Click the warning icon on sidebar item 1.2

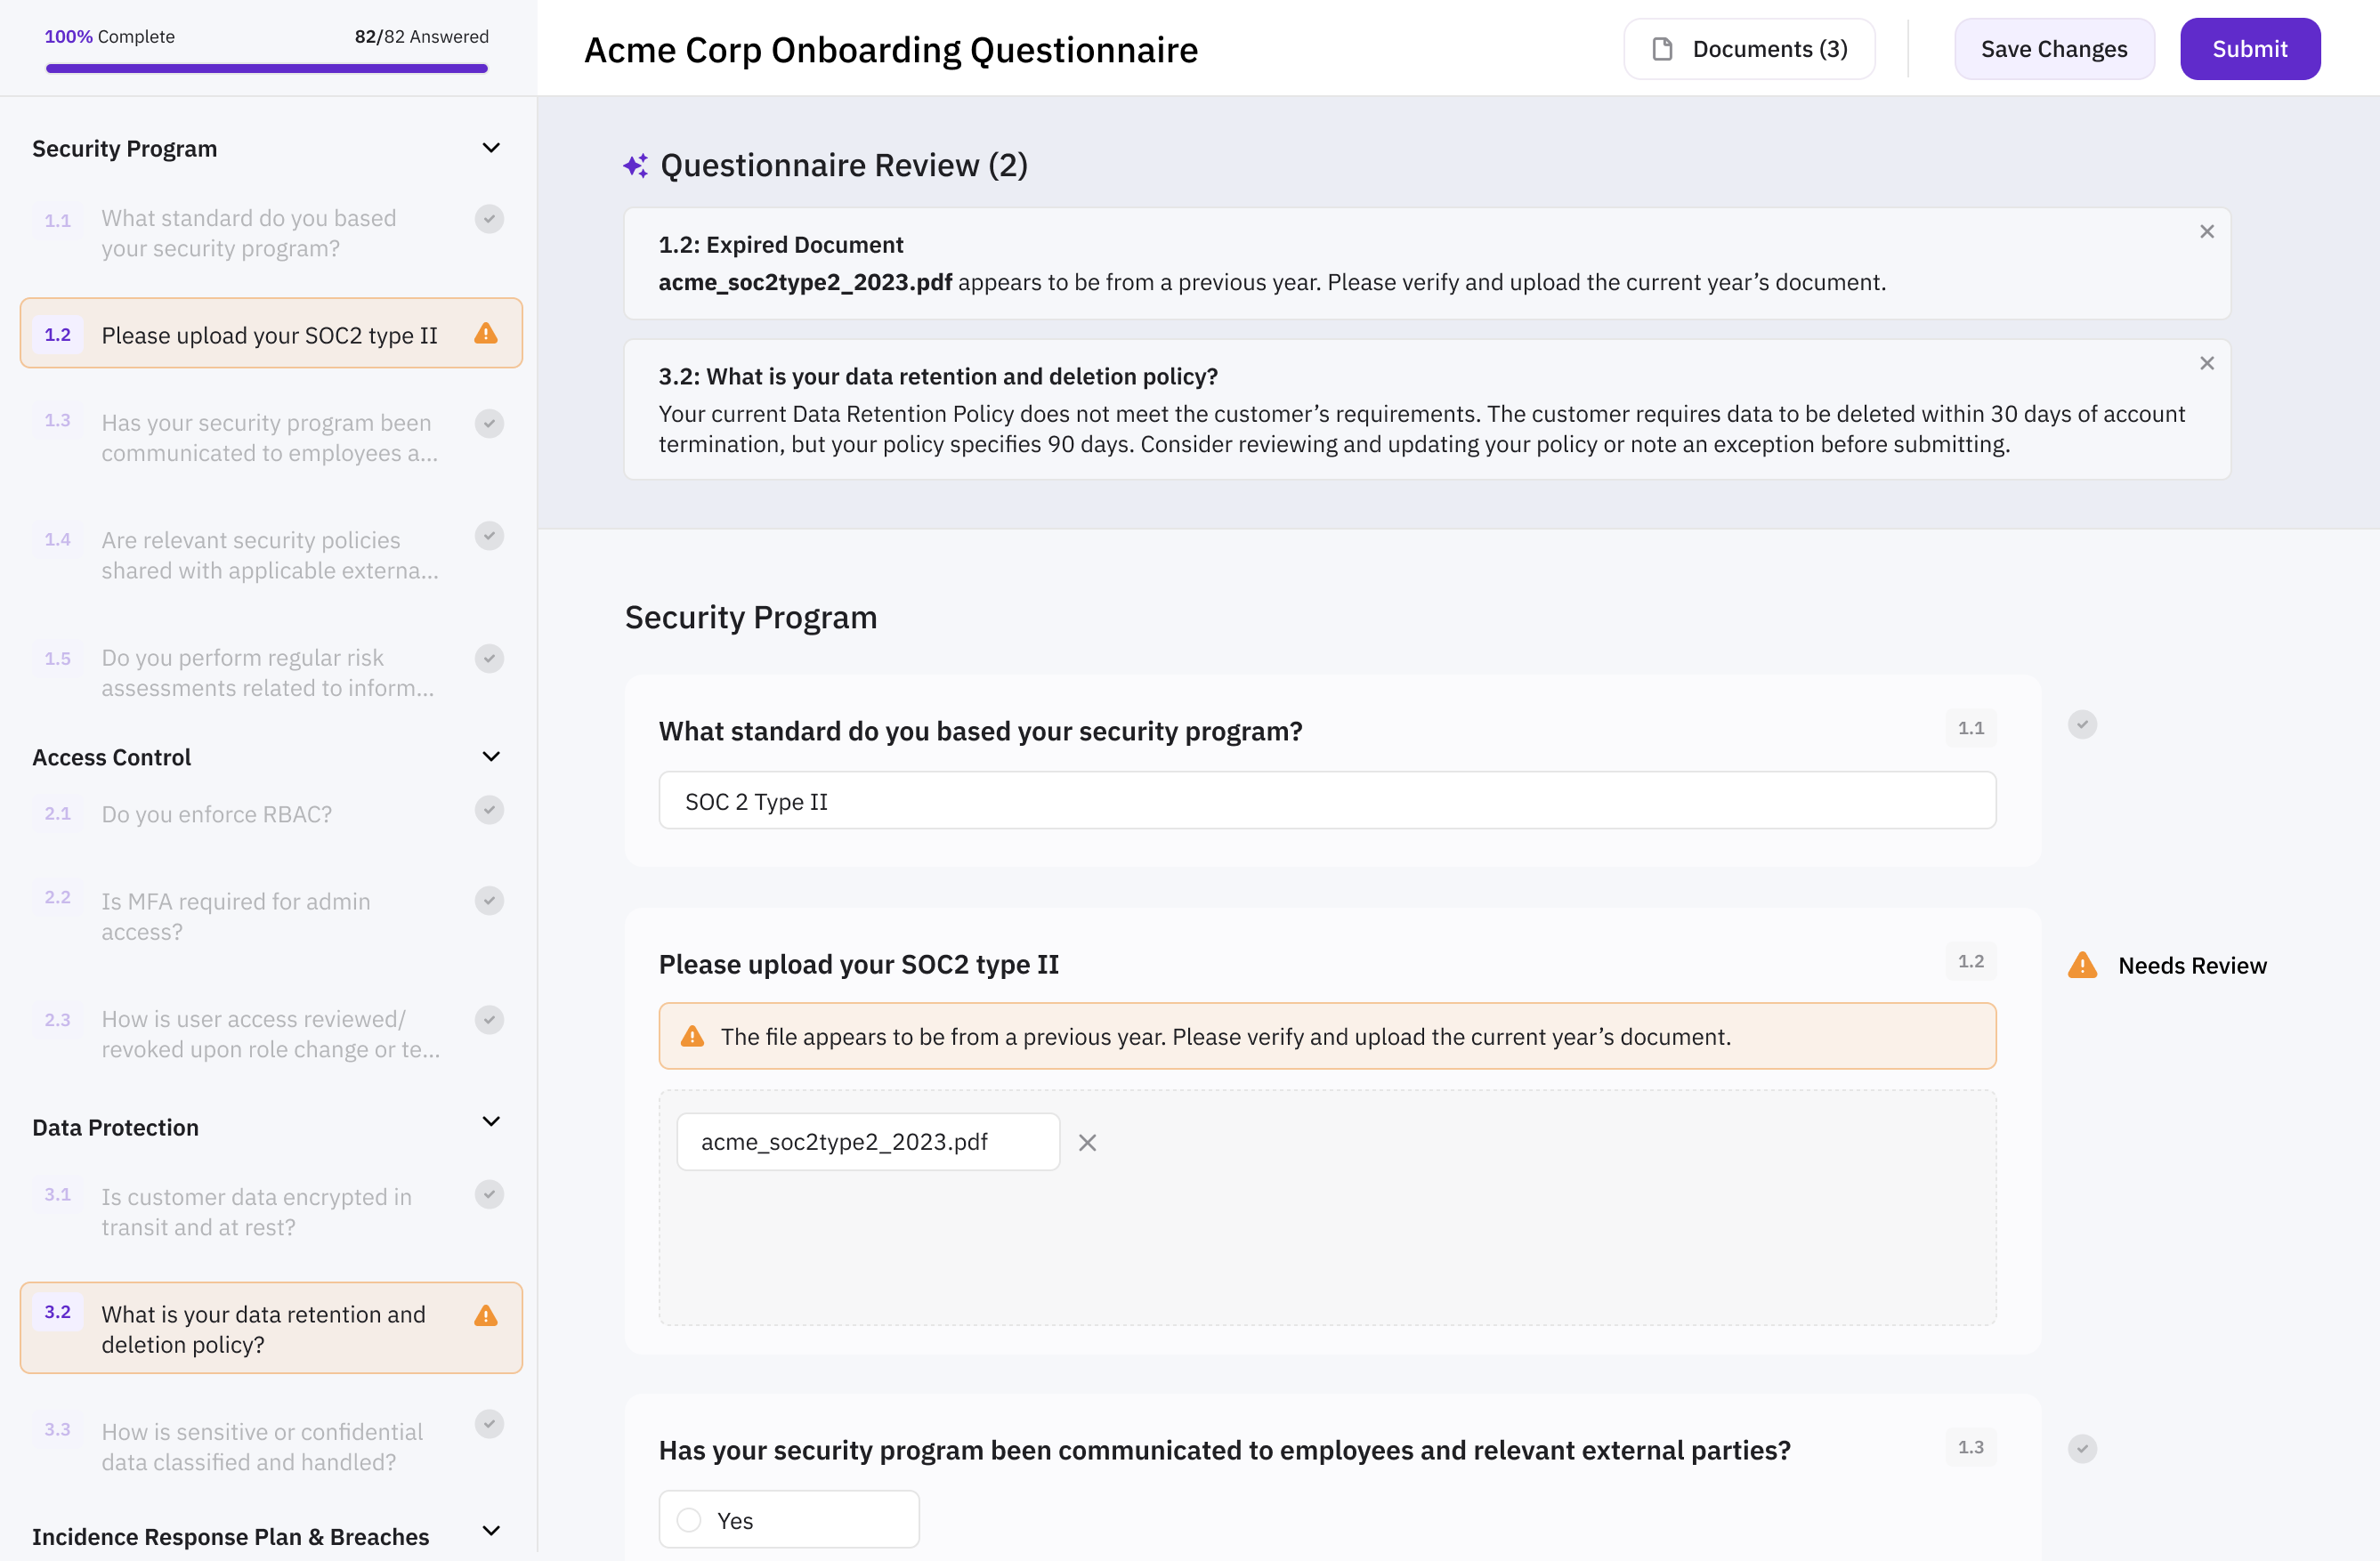point(486,334)
